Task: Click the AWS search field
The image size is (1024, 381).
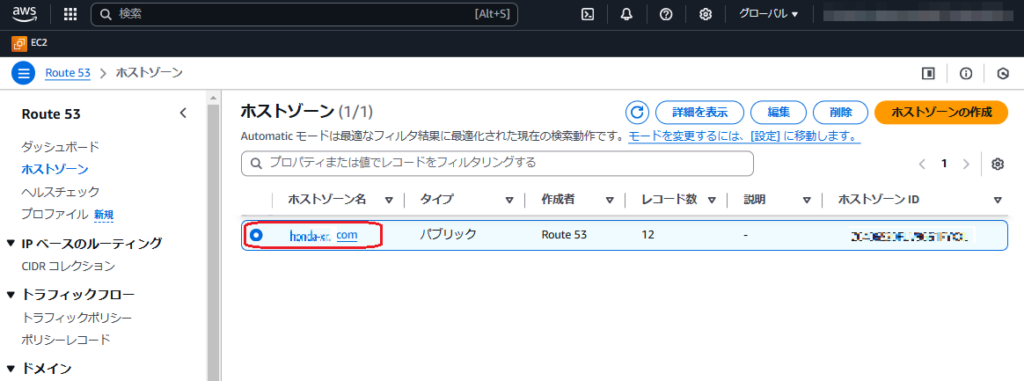Action: [304, 14]
